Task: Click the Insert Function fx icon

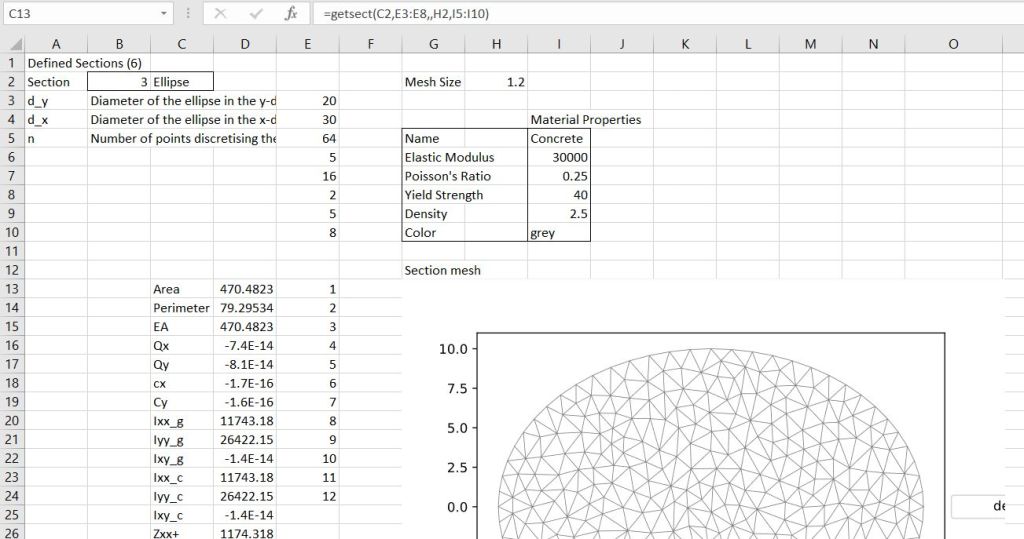Action: coord(291,14)
